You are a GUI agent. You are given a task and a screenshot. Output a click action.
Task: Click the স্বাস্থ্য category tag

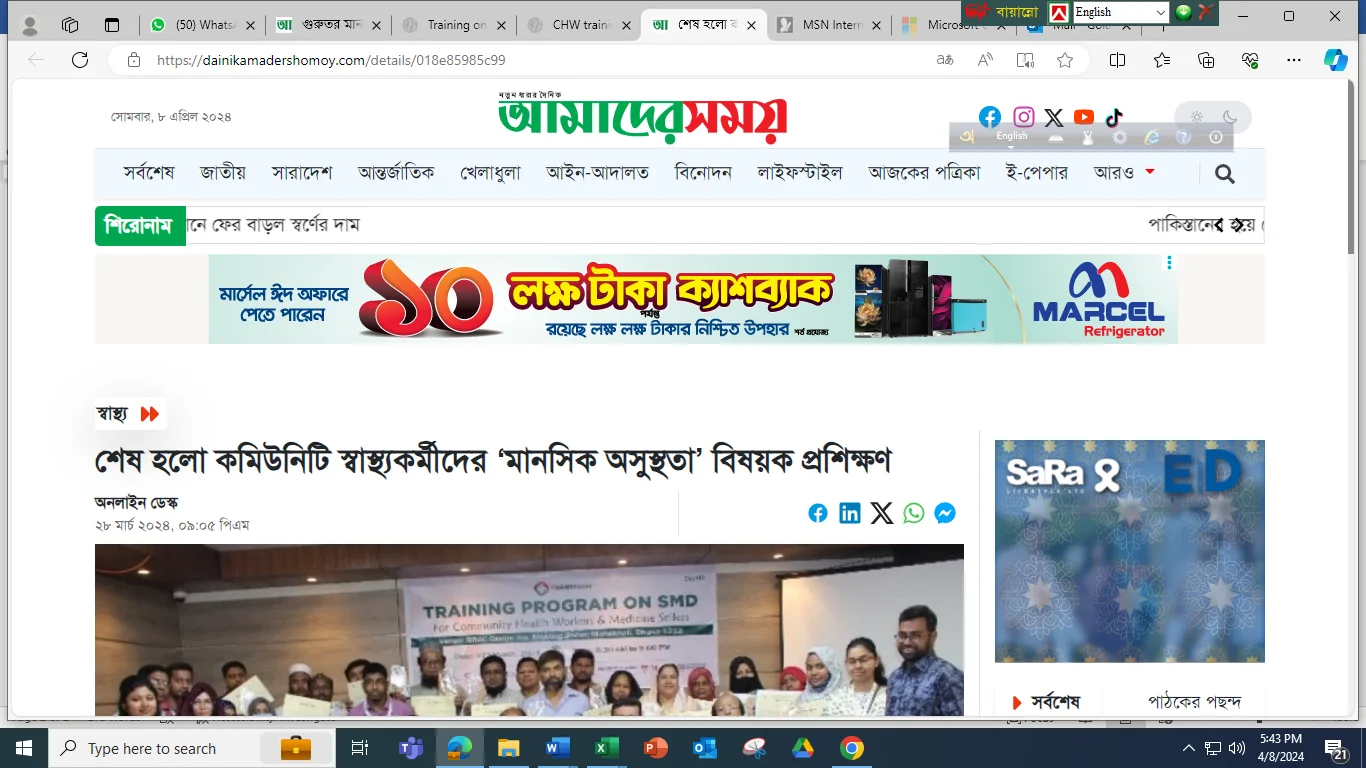[129, 414]
